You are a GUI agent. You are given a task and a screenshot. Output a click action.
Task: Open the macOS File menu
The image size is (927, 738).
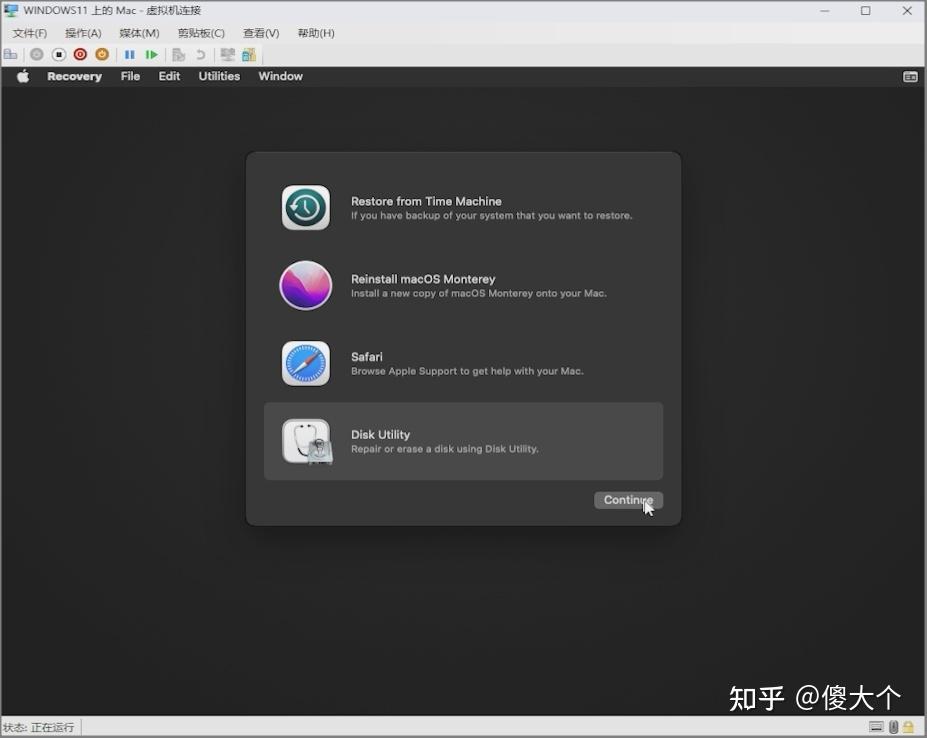(130, 76)
